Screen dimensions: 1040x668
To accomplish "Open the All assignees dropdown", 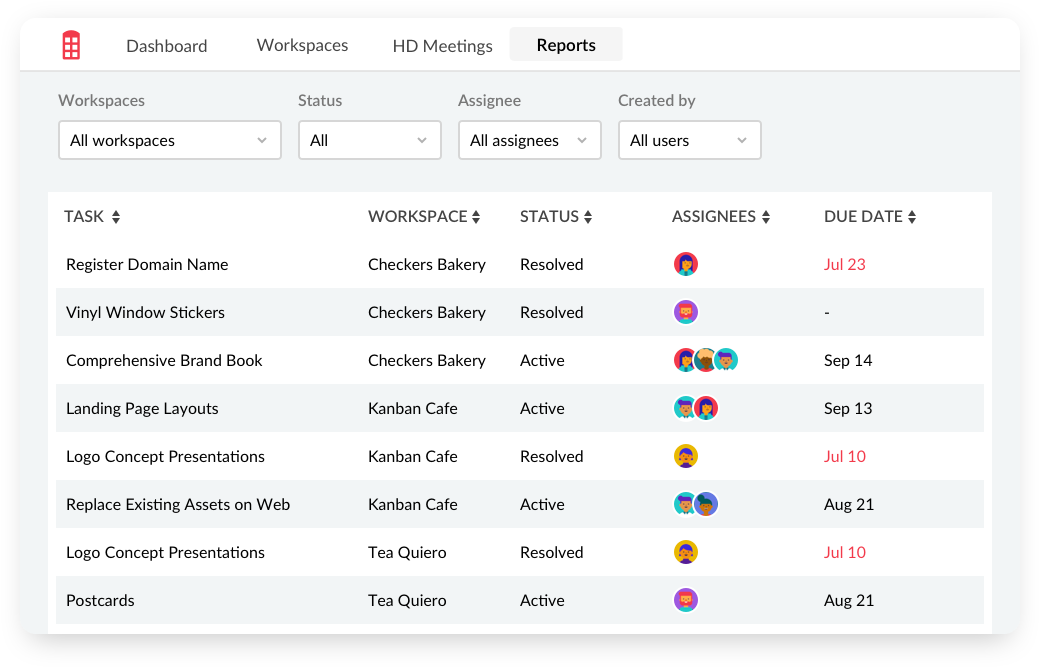I will tap(530, 140).
